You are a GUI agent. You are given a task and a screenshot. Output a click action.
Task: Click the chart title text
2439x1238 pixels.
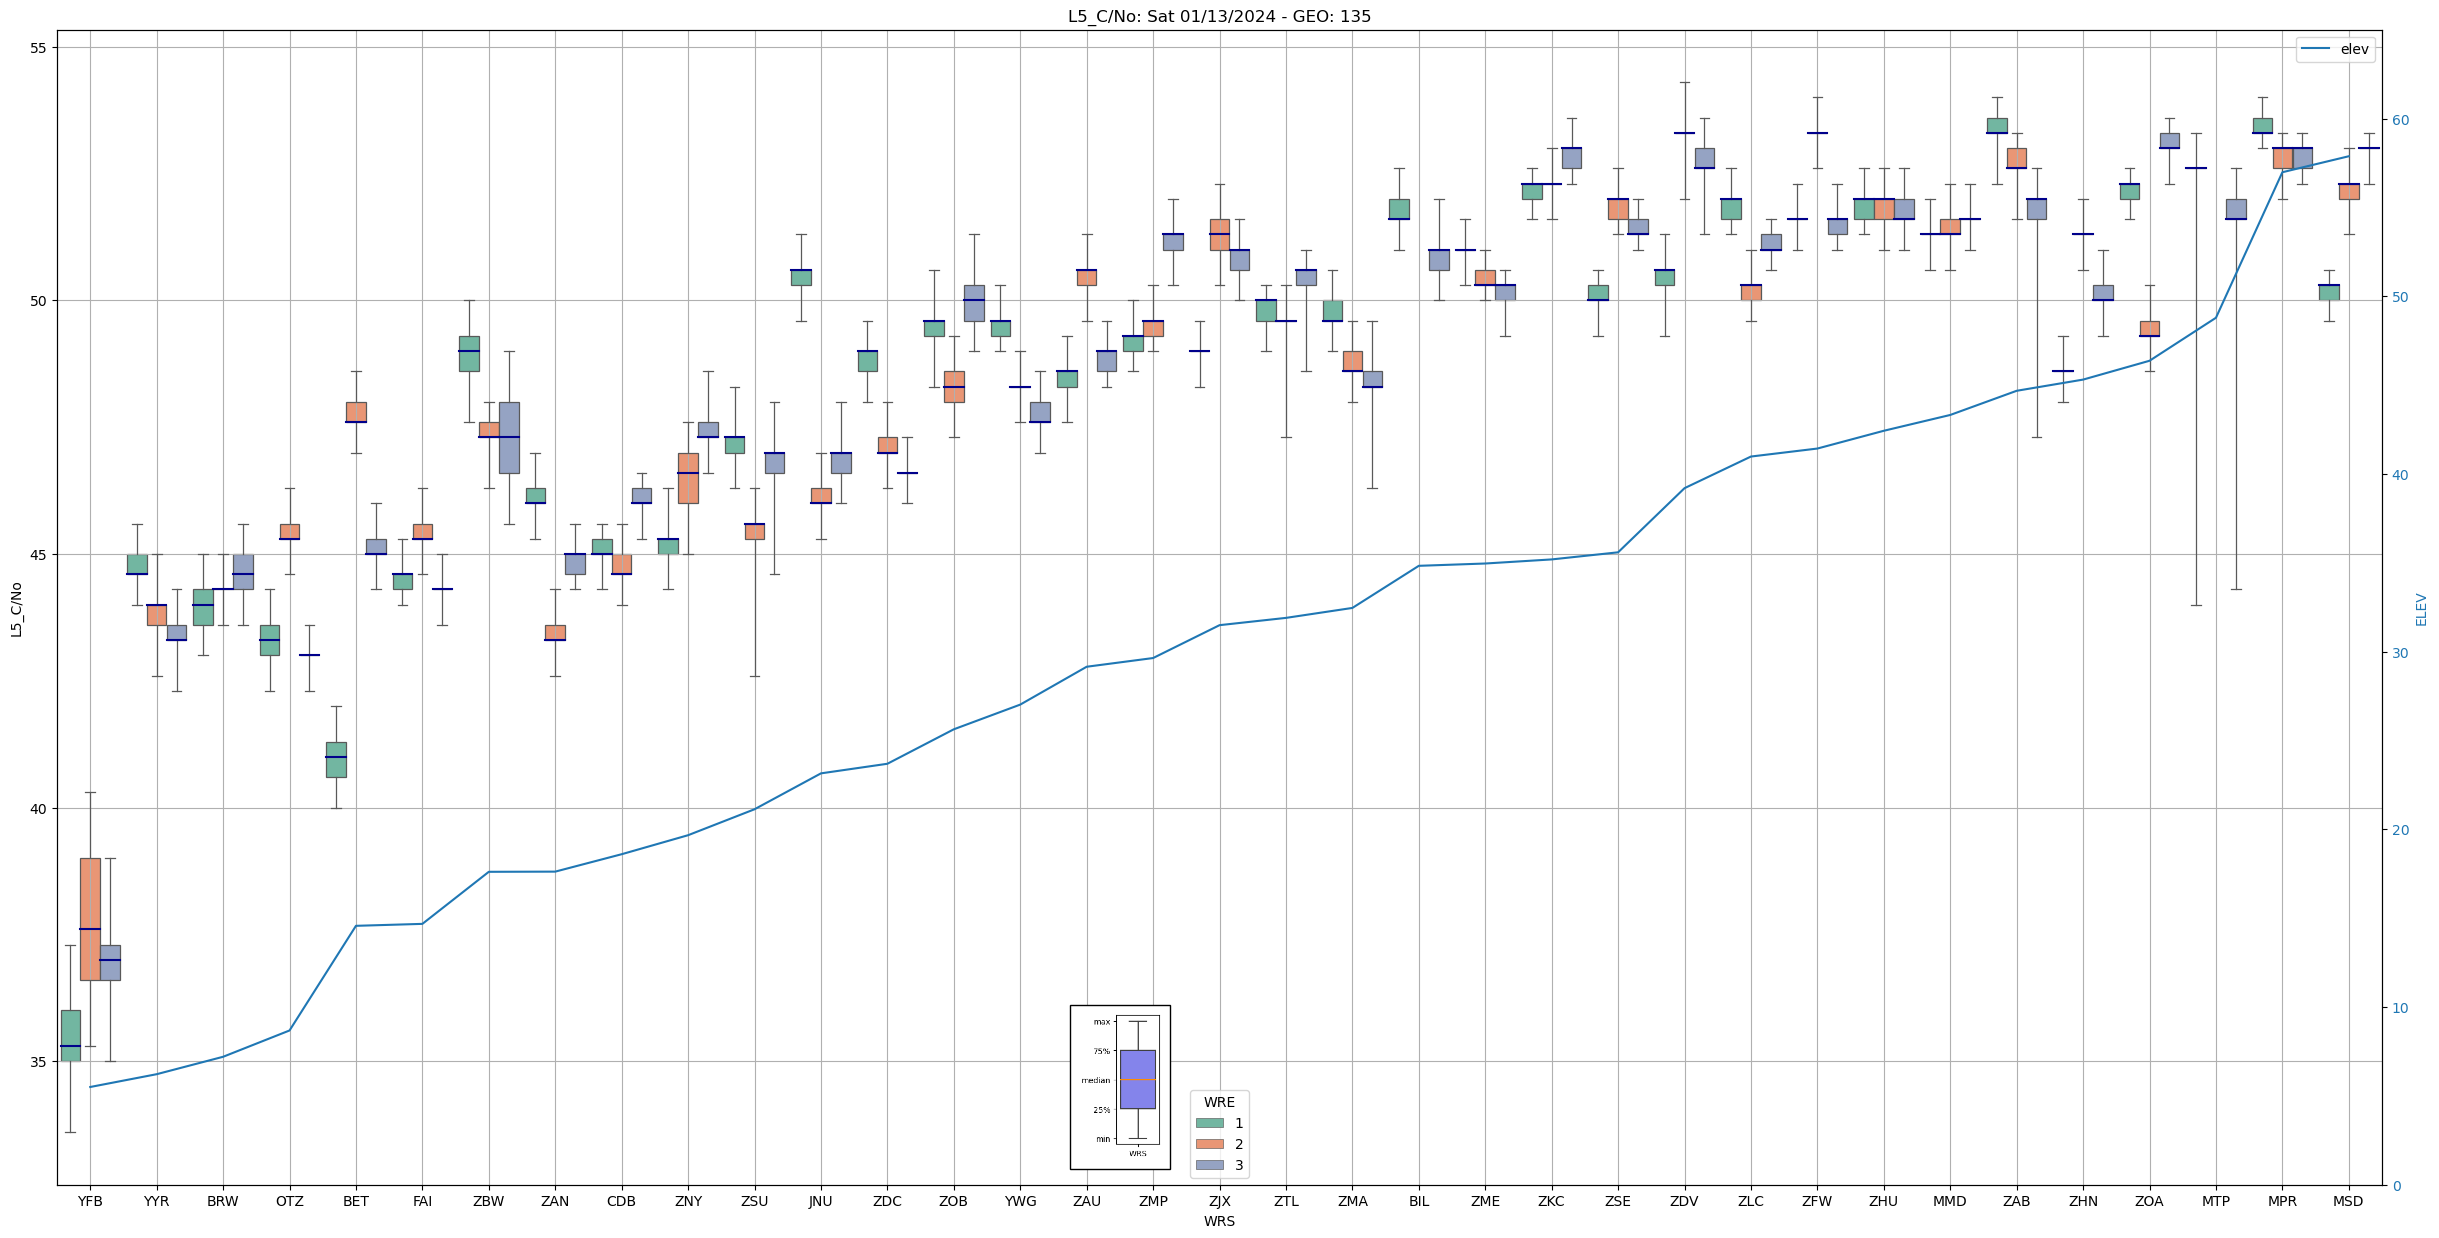pos(1219,16)
